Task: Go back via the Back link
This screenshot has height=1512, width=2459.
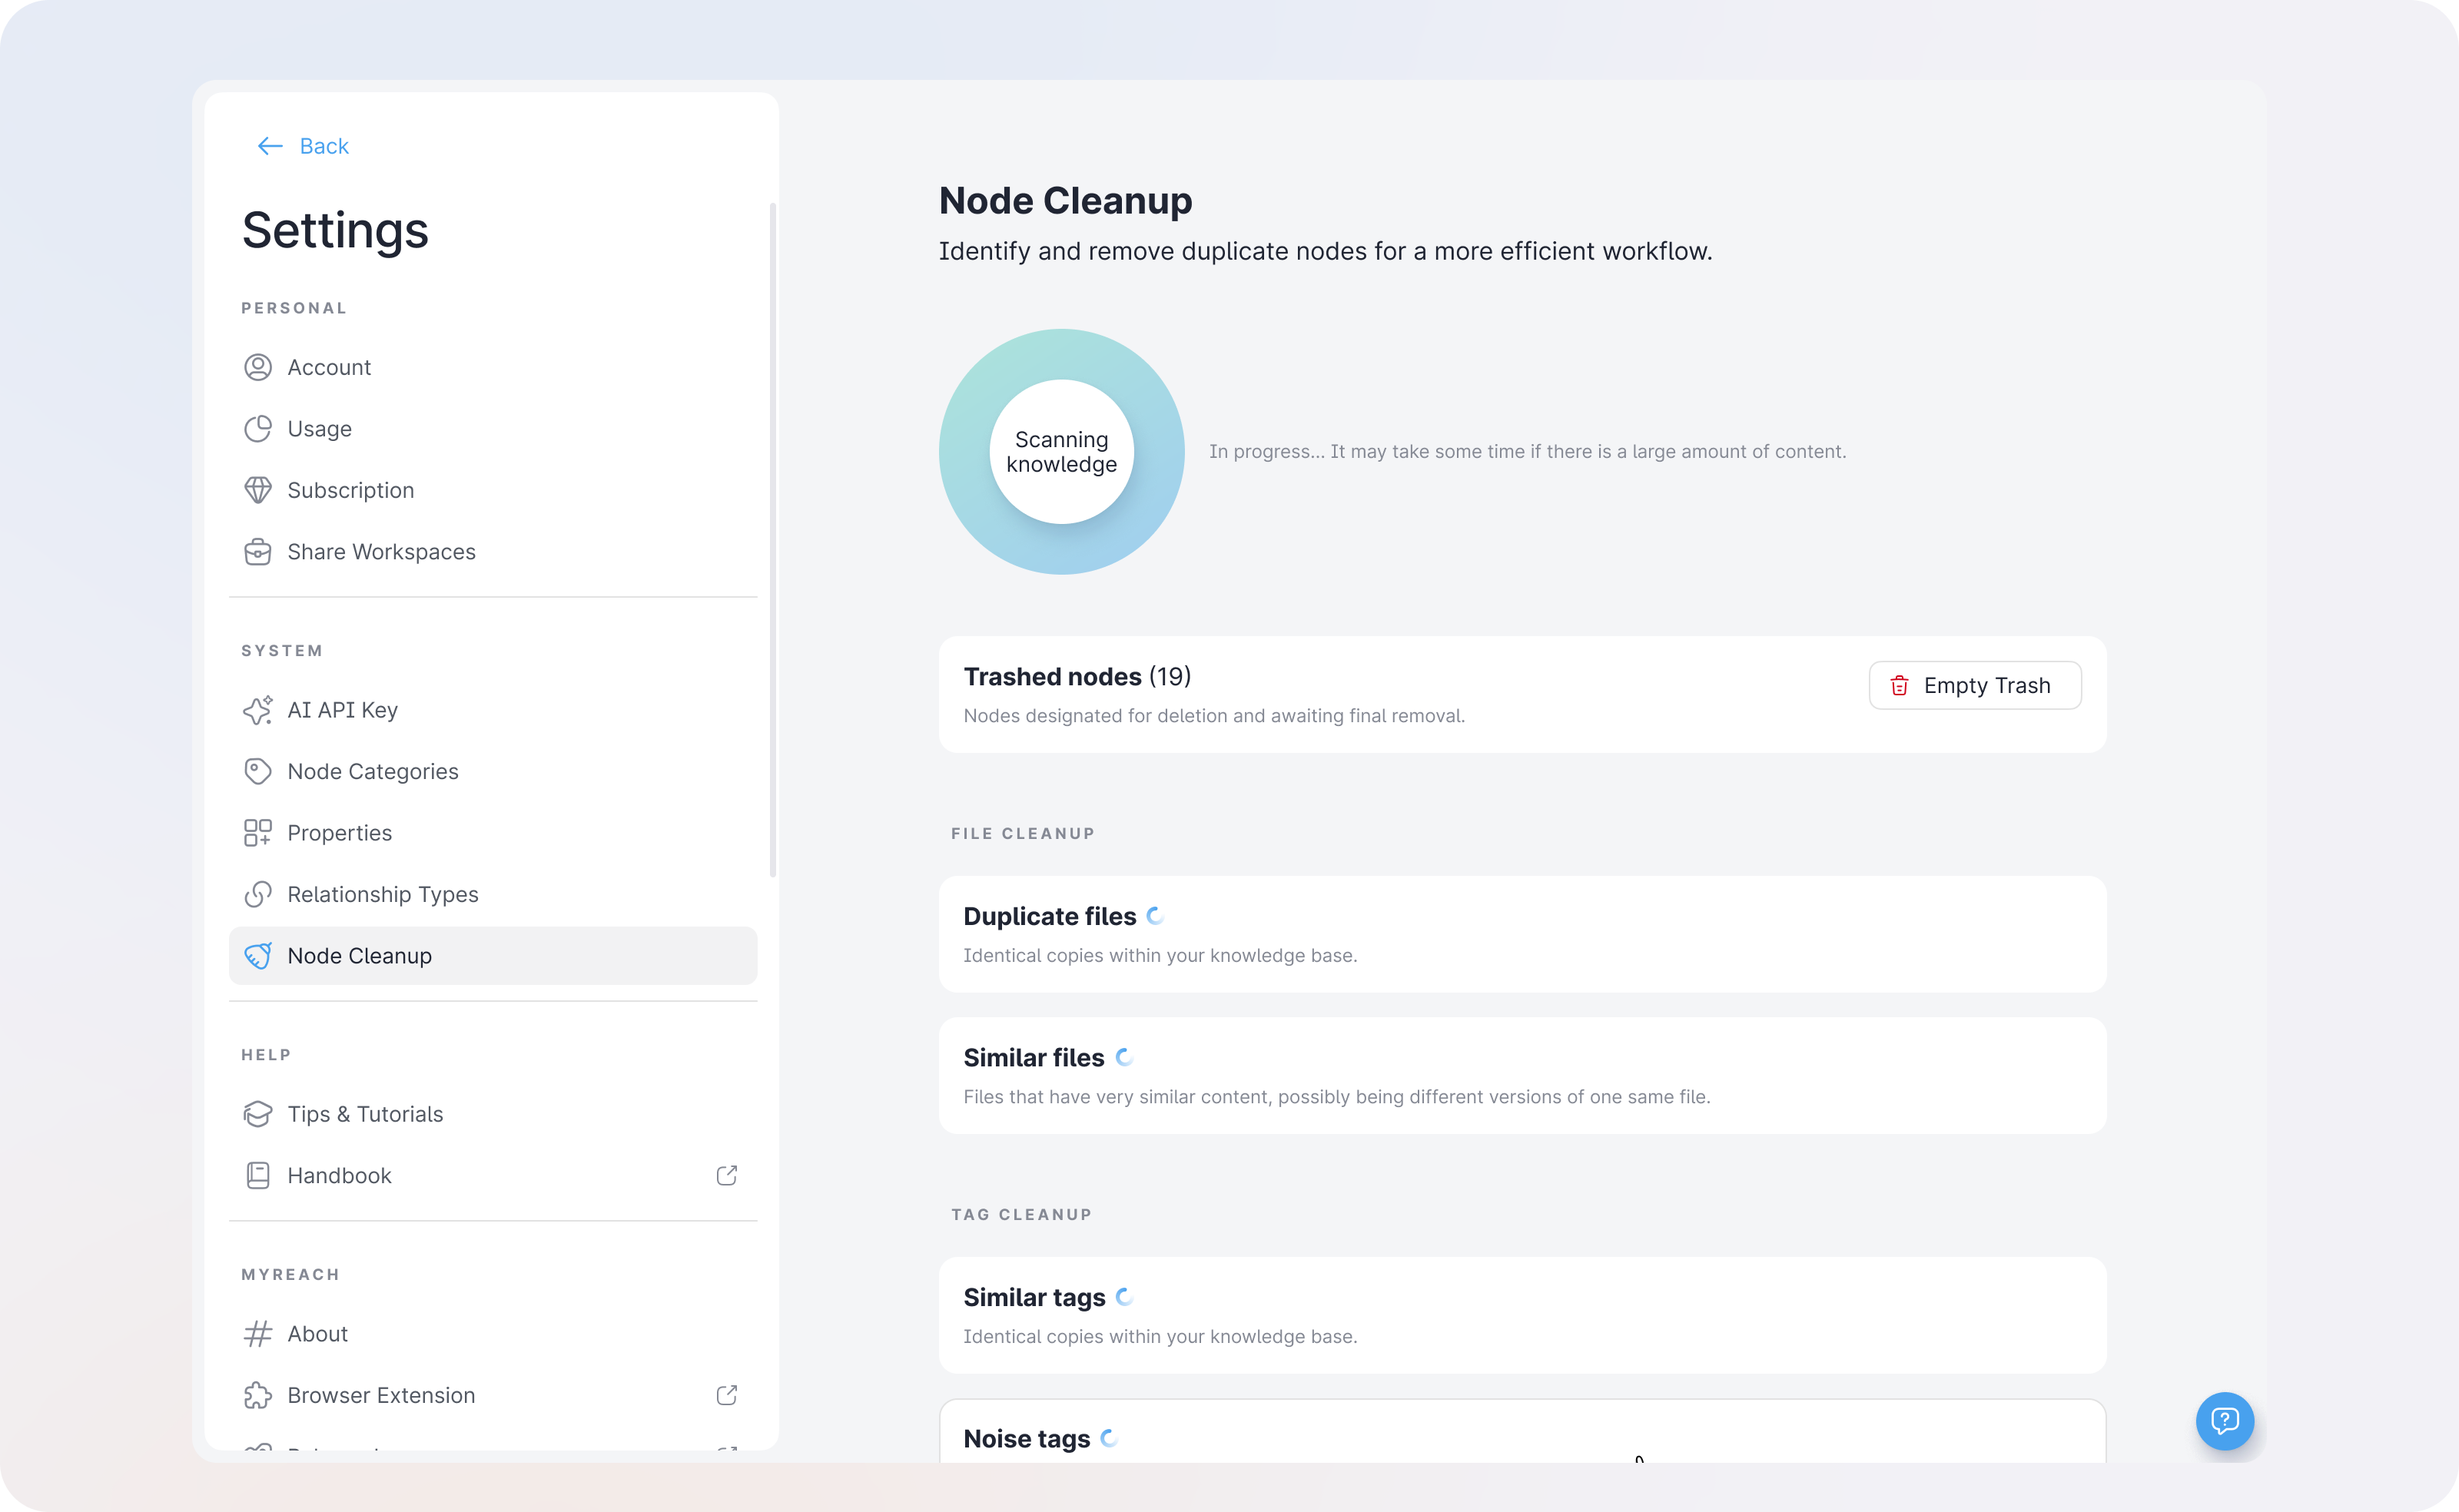Action: 303,146
